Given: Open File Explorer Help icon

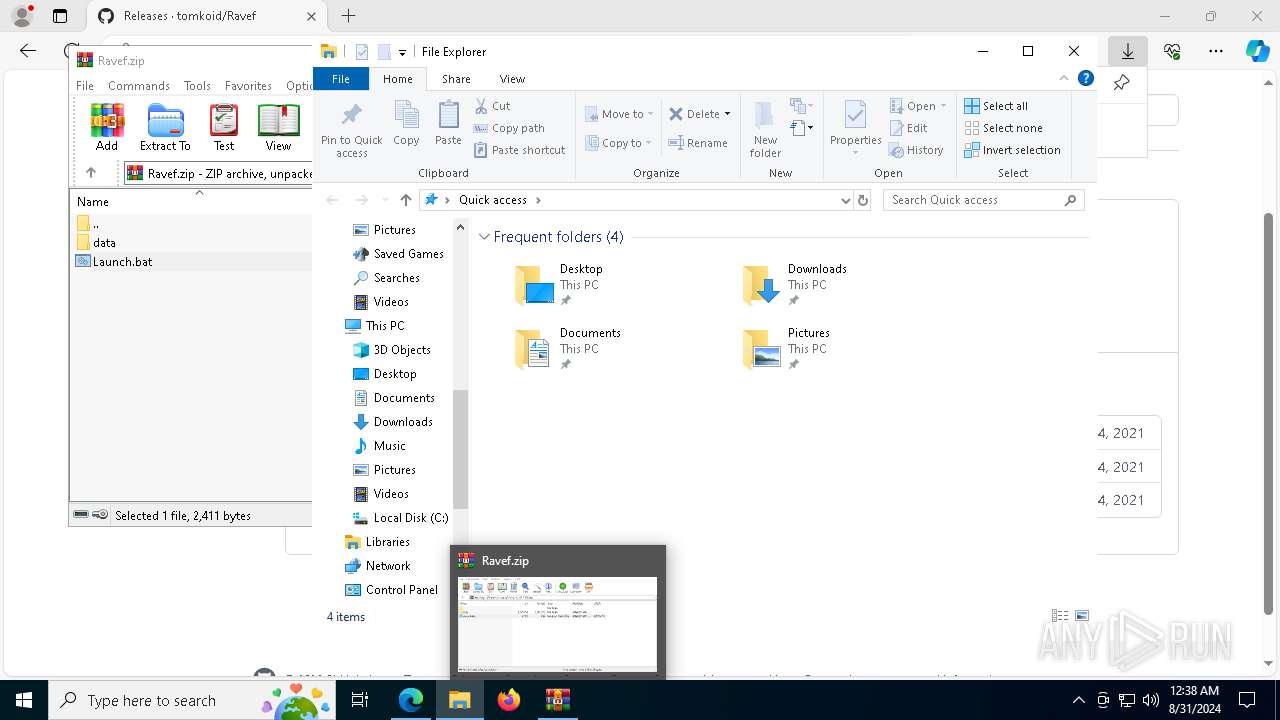Looking at the screenshot, I should pyautogui.click(x=1086, y=79).
